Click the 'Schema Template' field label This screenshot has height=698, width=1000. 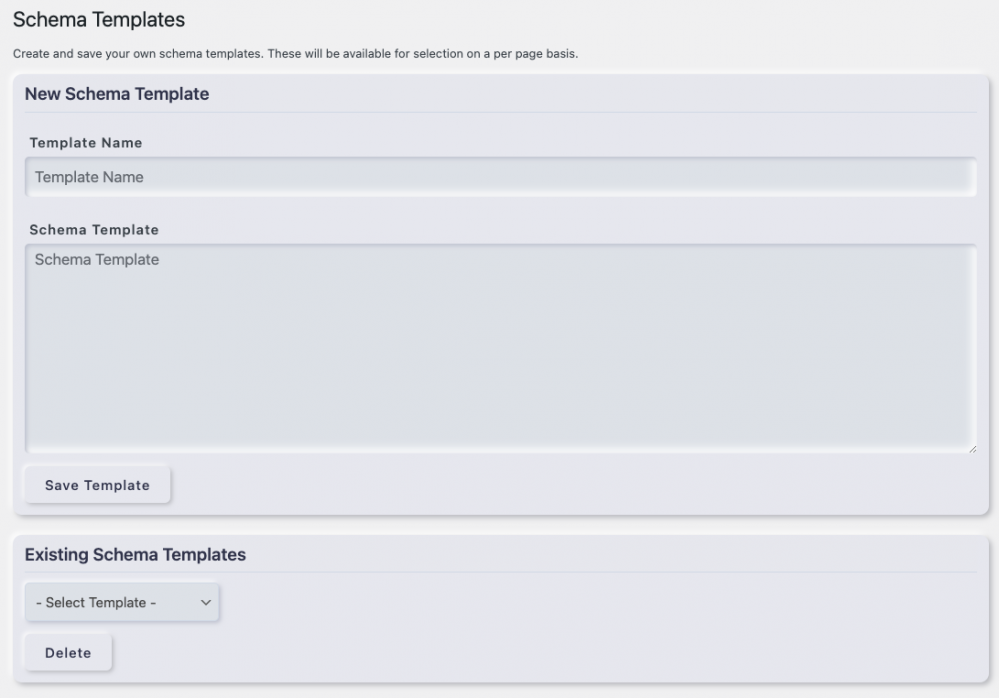tap(94, 230)
